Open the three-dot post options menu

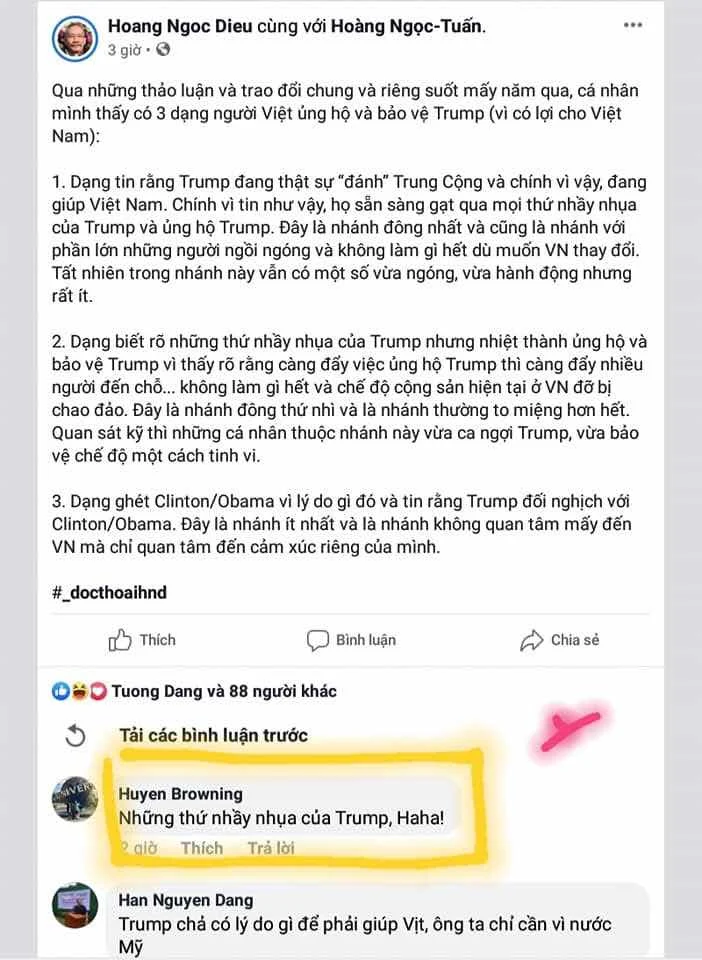coord(632,25)
